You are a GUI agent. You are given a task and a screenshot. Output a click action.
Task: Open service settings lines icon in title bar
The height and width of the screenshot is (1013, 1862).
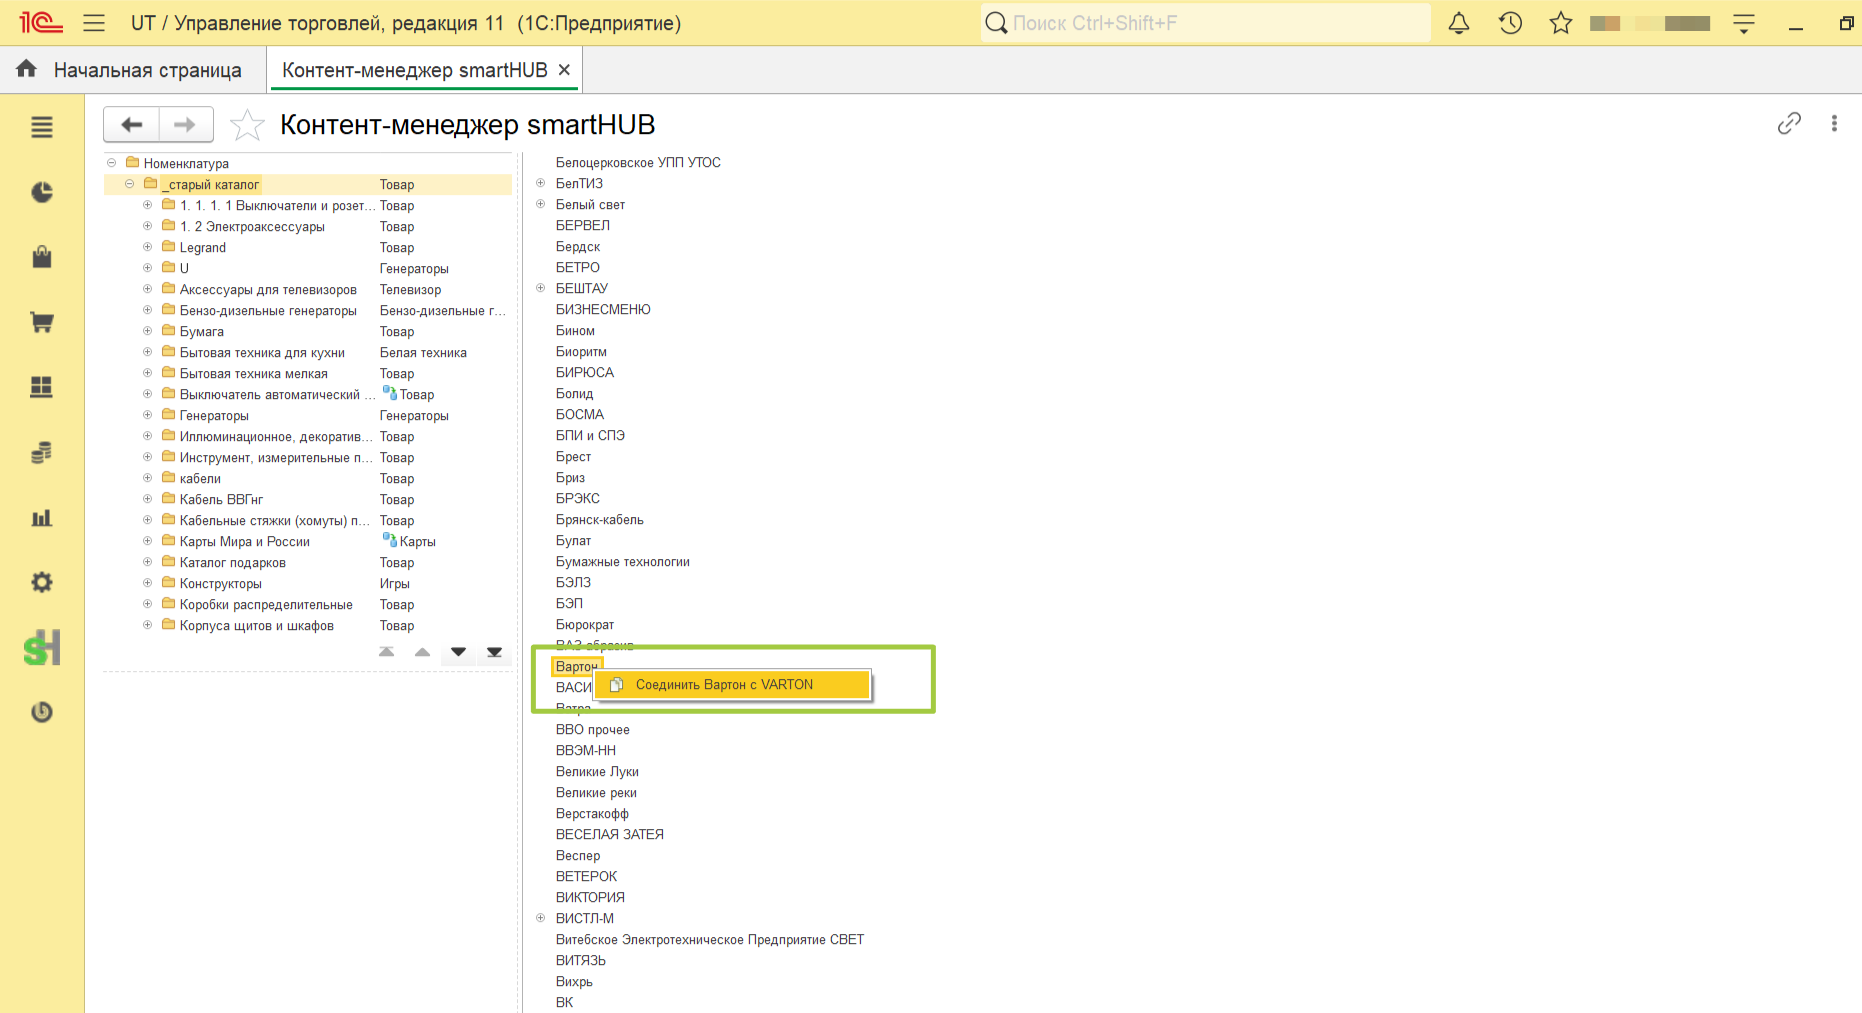point(1744,23)
